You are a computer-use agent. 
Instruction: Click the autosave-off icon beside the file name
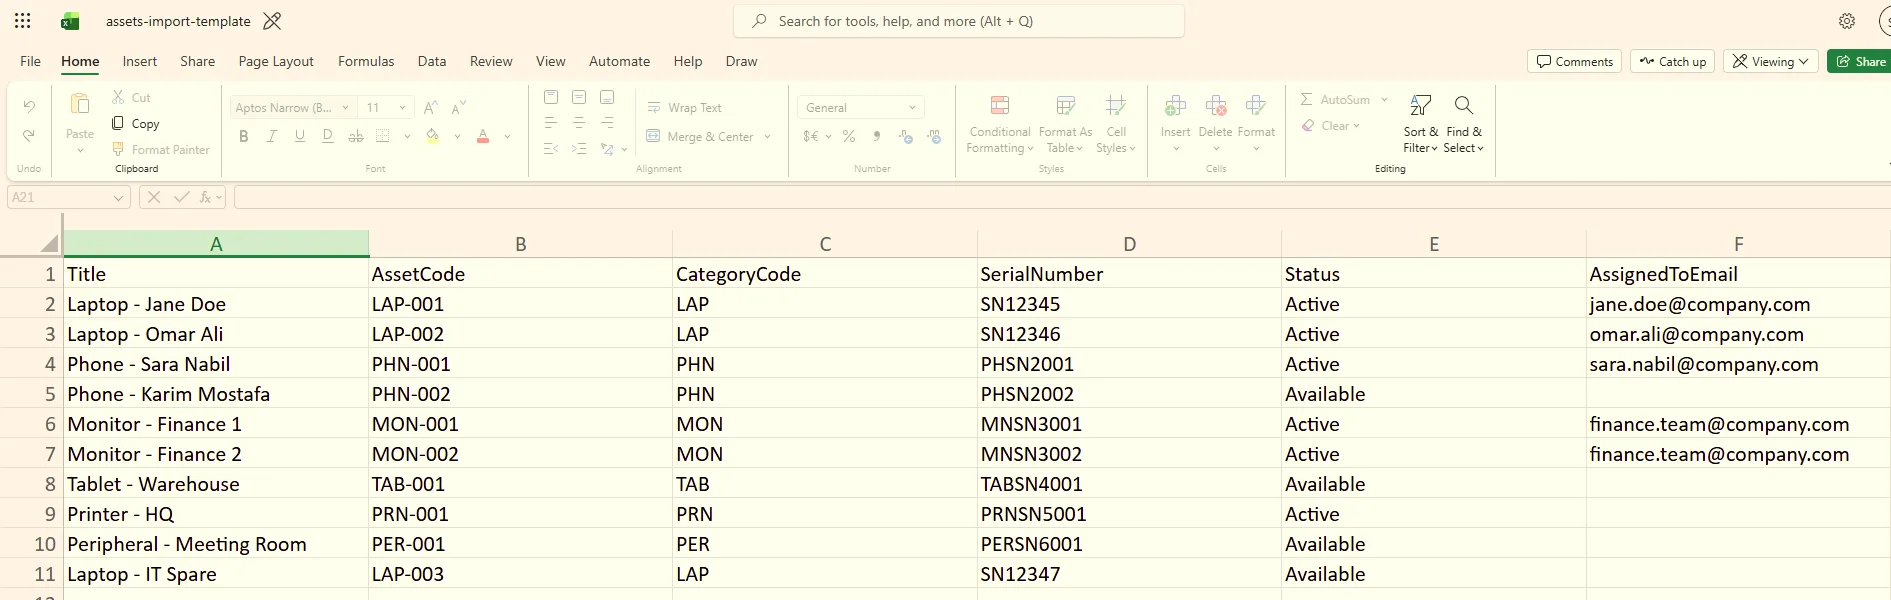272,21
